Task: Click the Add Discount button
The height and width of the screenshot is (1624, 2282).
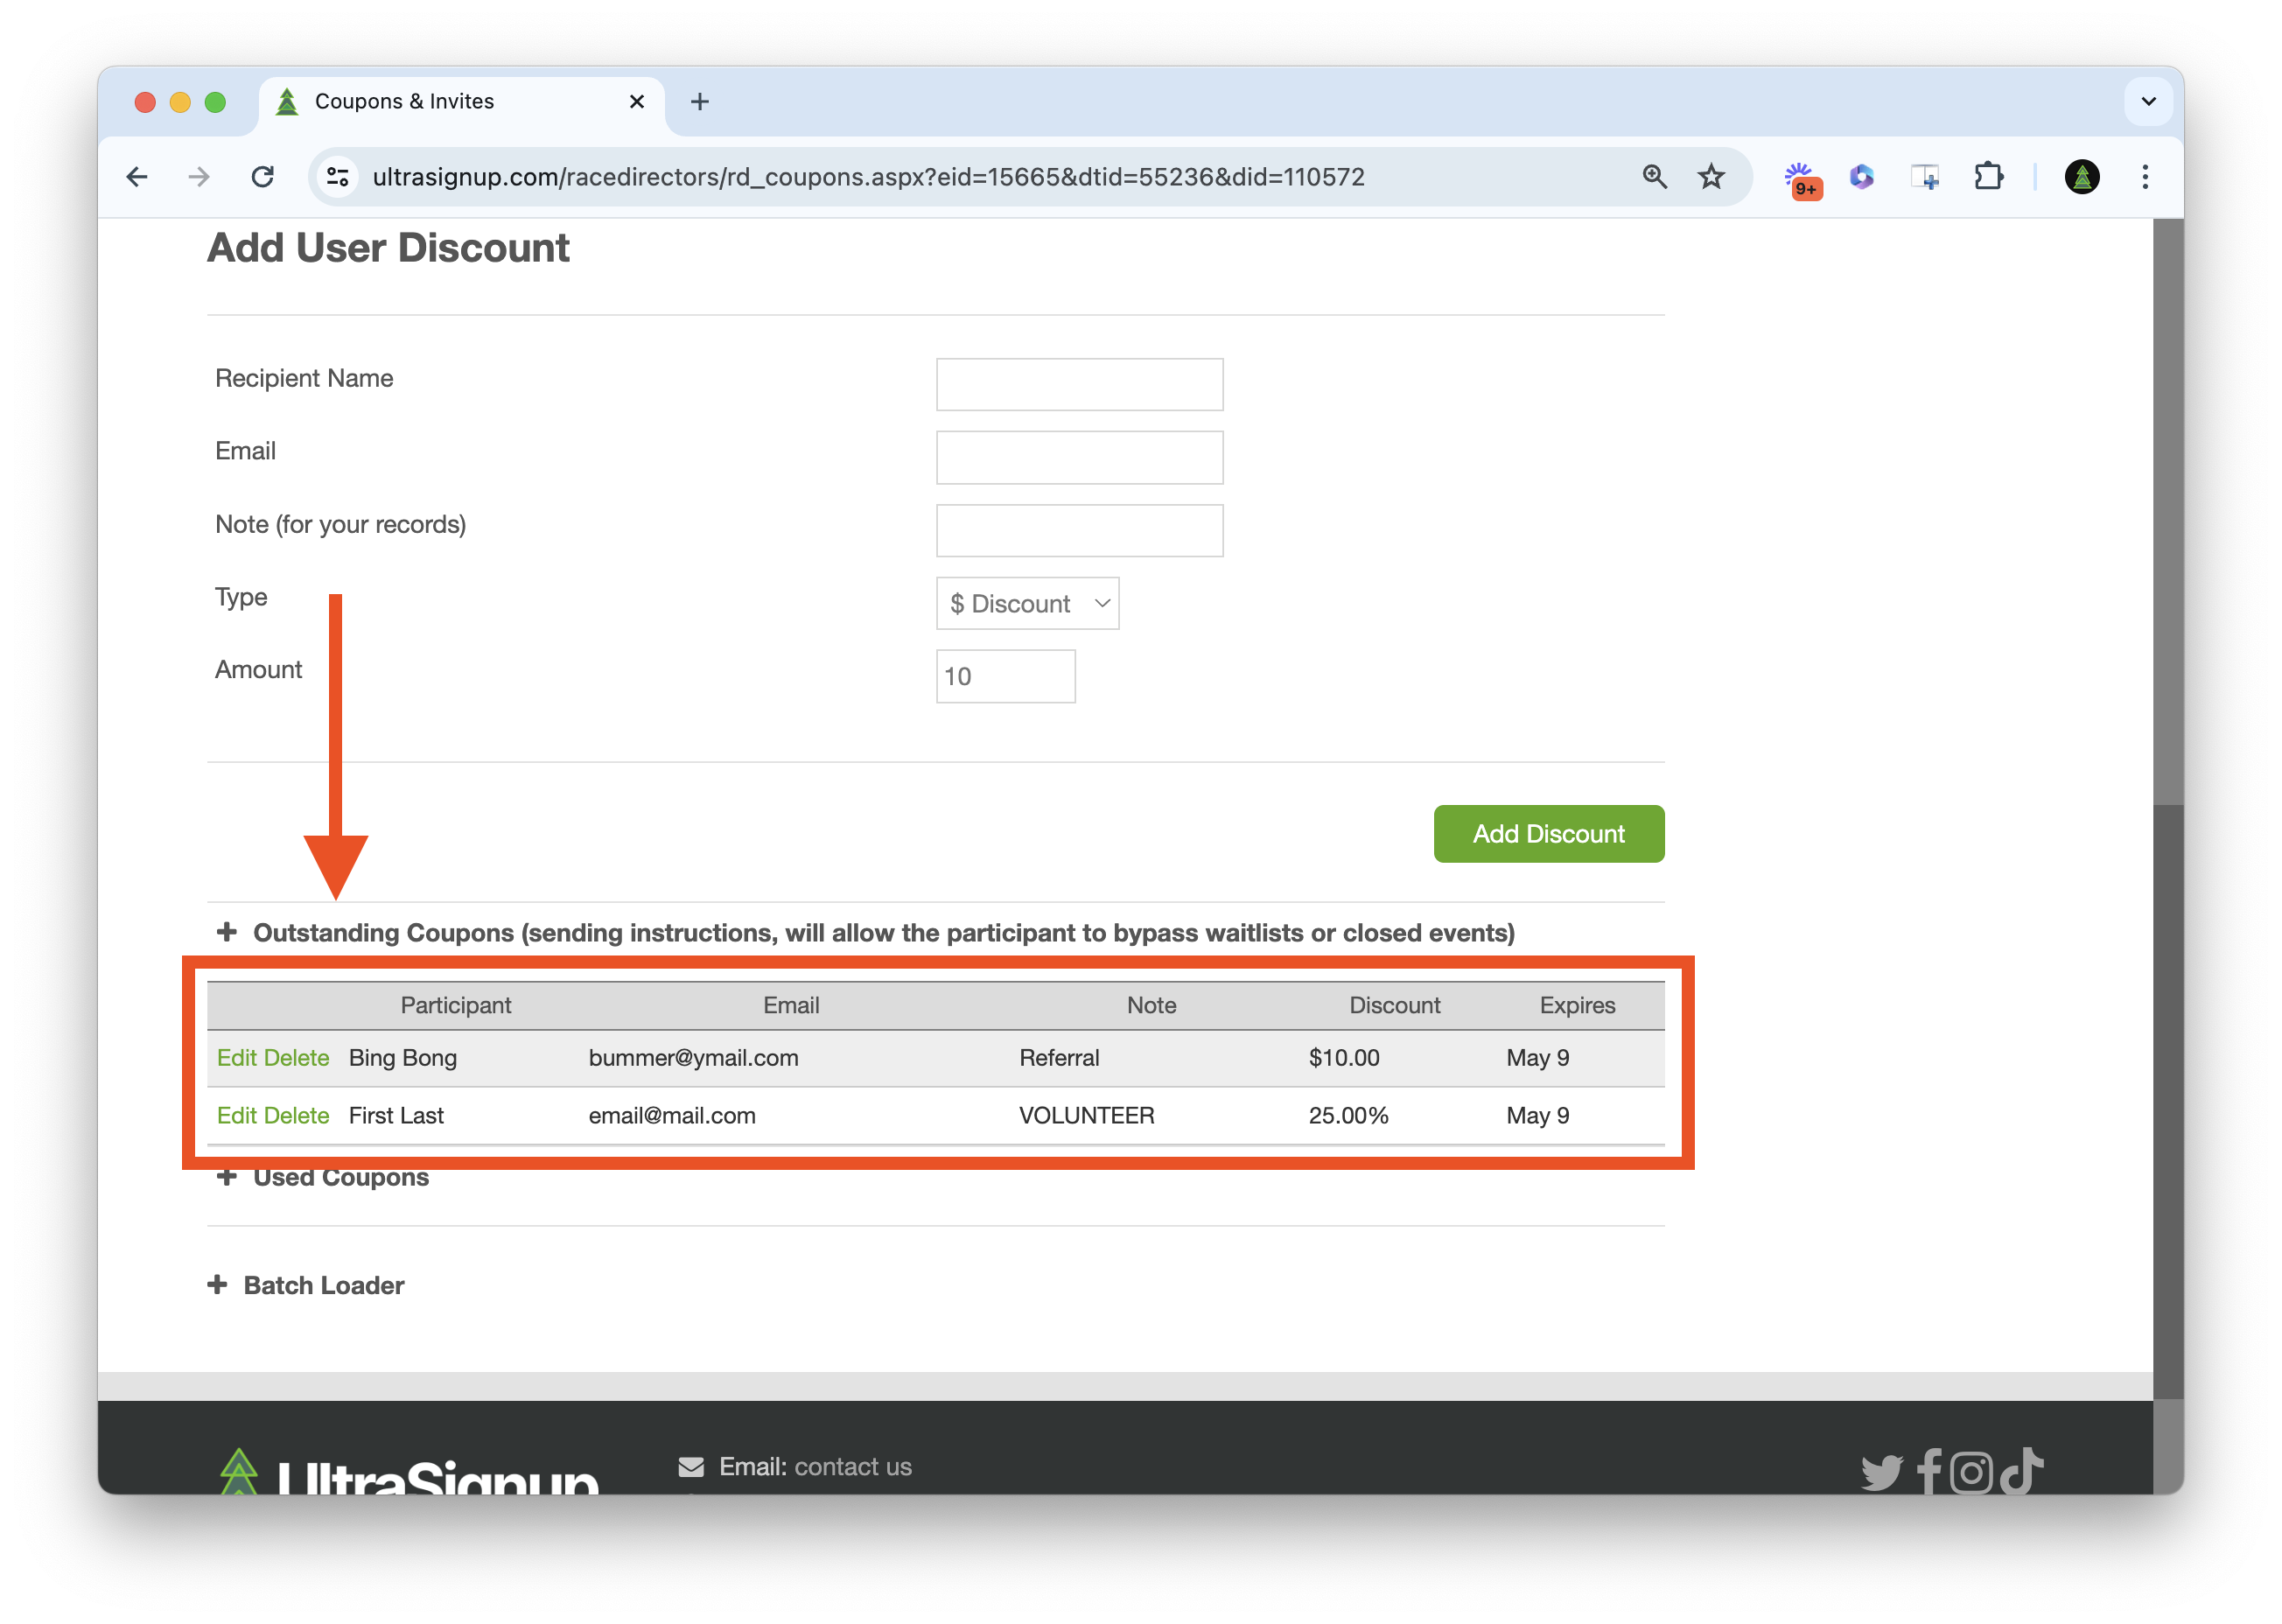Action: tap(1548, 833)
